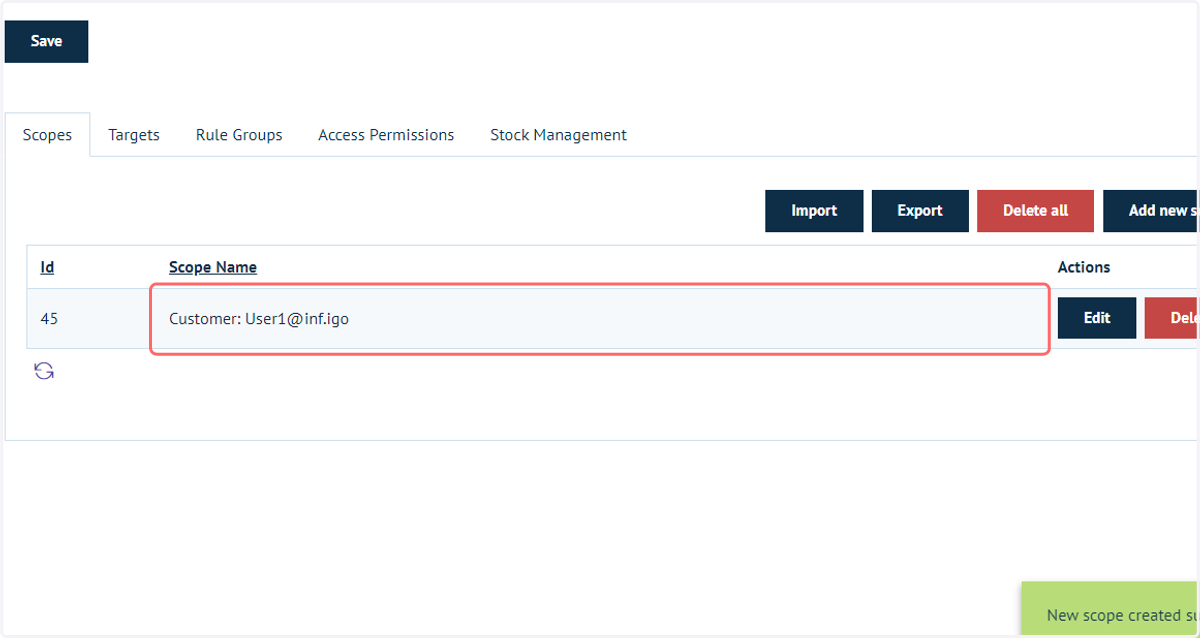Sort the table by the Id column
Screen dimensions: 1200x638
[x=47, y=267]
